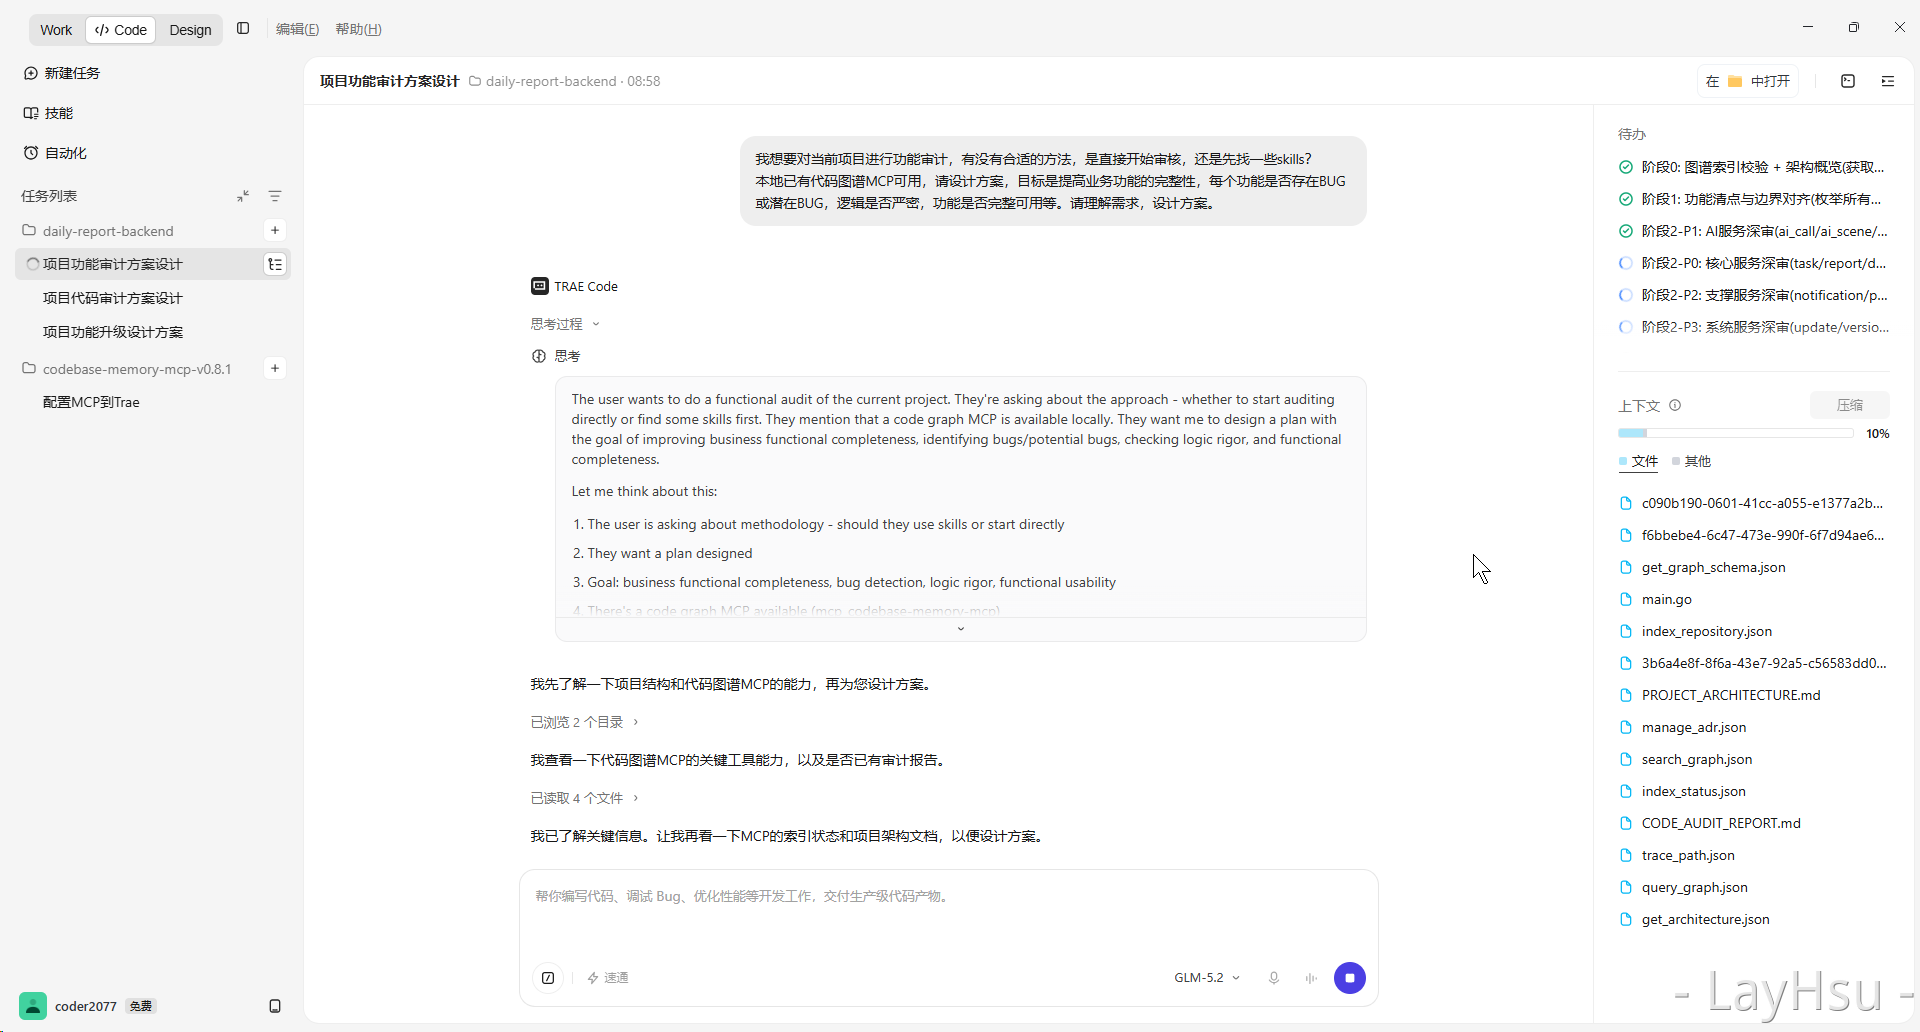Open the GLM-5.2 model dropdown

click(x=1207, y=978)
